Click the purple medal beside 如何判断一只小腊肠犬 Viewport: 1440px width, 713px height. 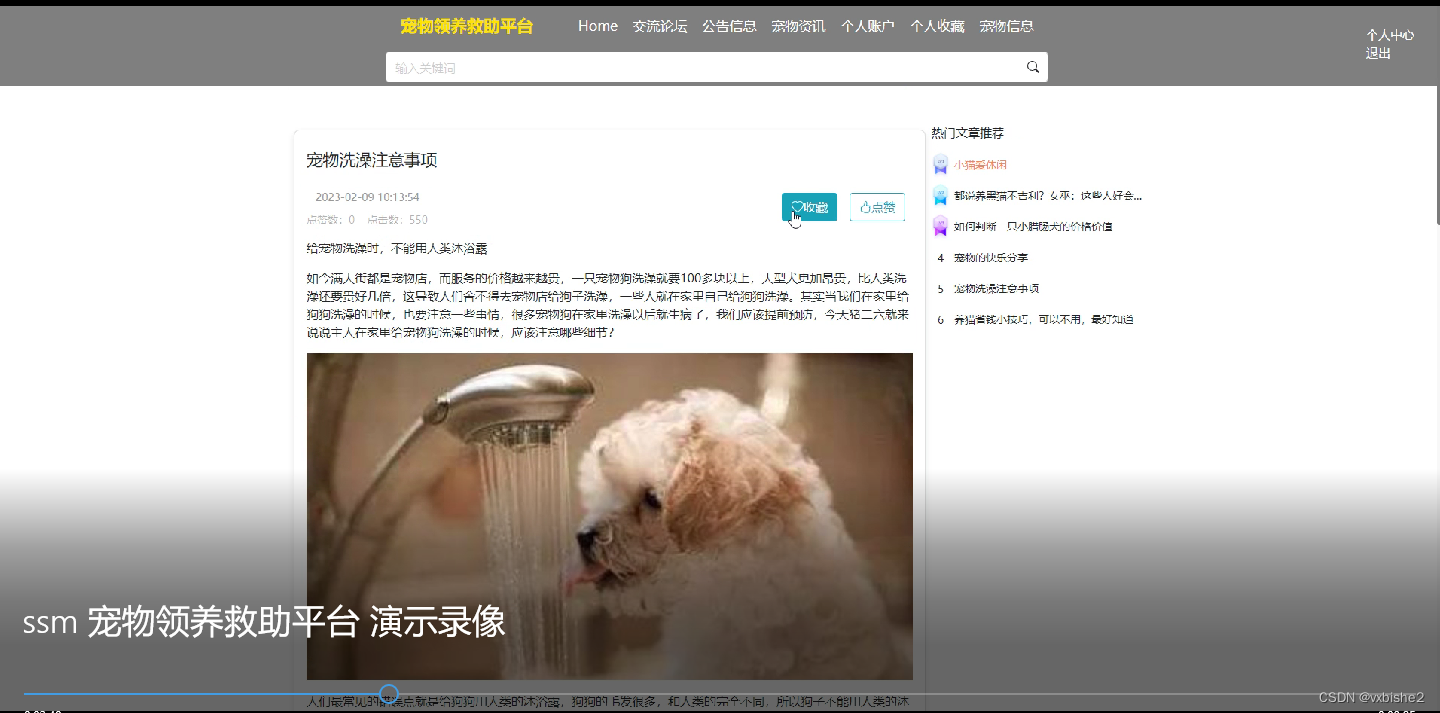coord(940,226)
